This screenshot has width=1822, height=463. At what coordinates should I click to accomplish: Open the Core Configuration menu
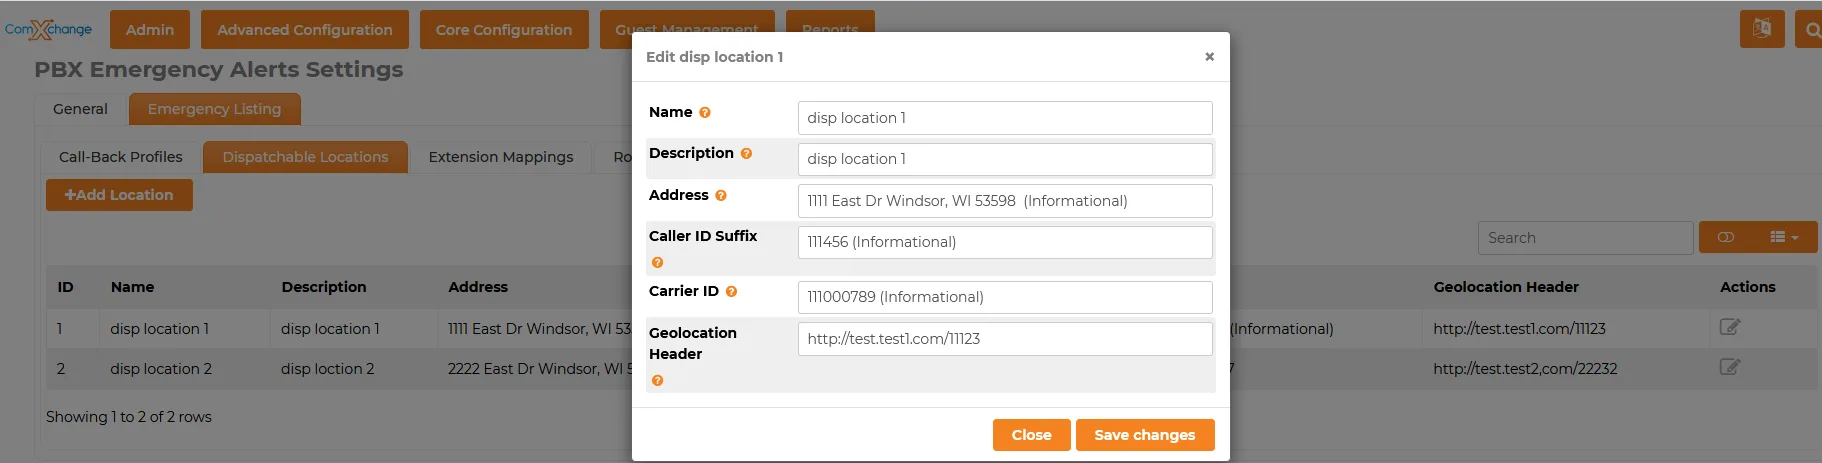pos(504,30)
